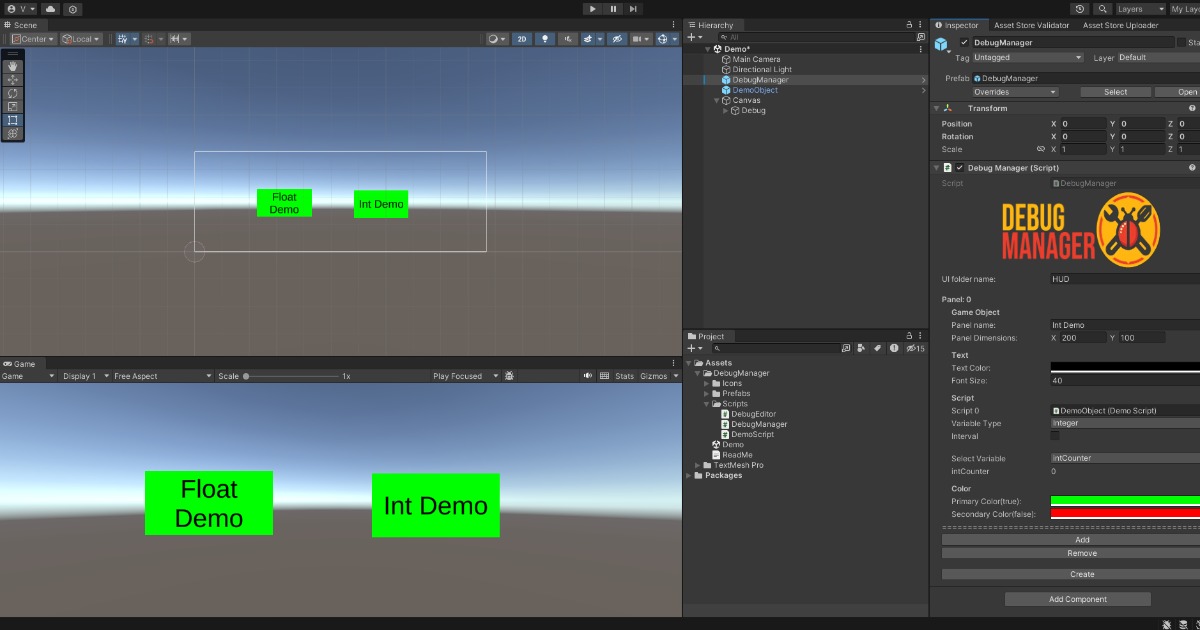Viewport: 1200px width, 630px height.
Task: Toggle scene lighting with the bulb icon
Action: 545,38
